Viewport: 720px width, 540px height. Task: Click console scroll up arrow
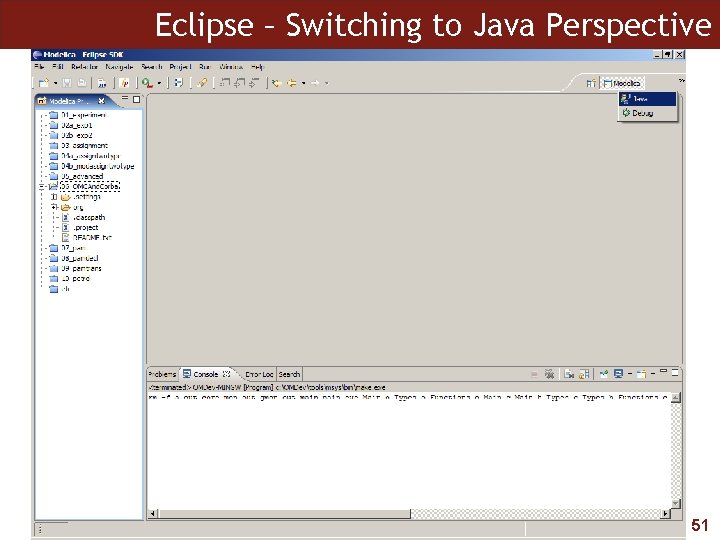coord(675,398)
